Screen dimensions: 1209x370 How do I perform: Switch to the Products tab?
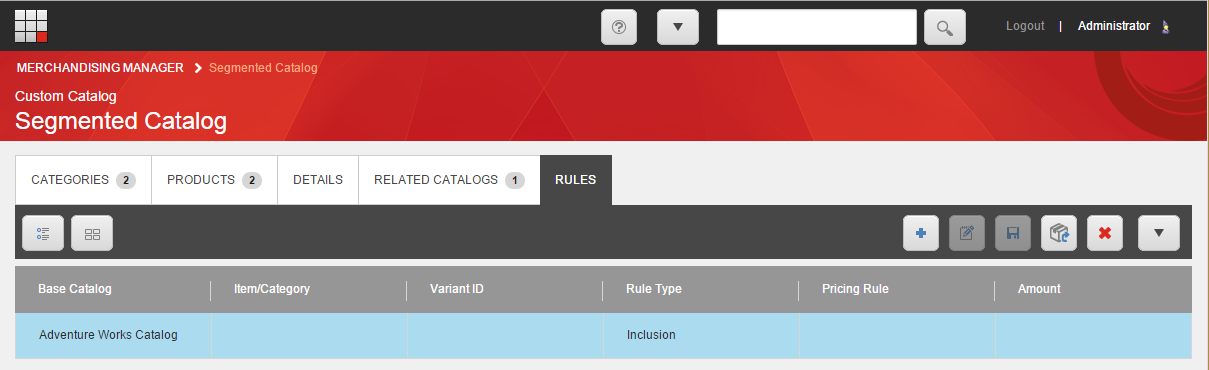tap(214, 180)
